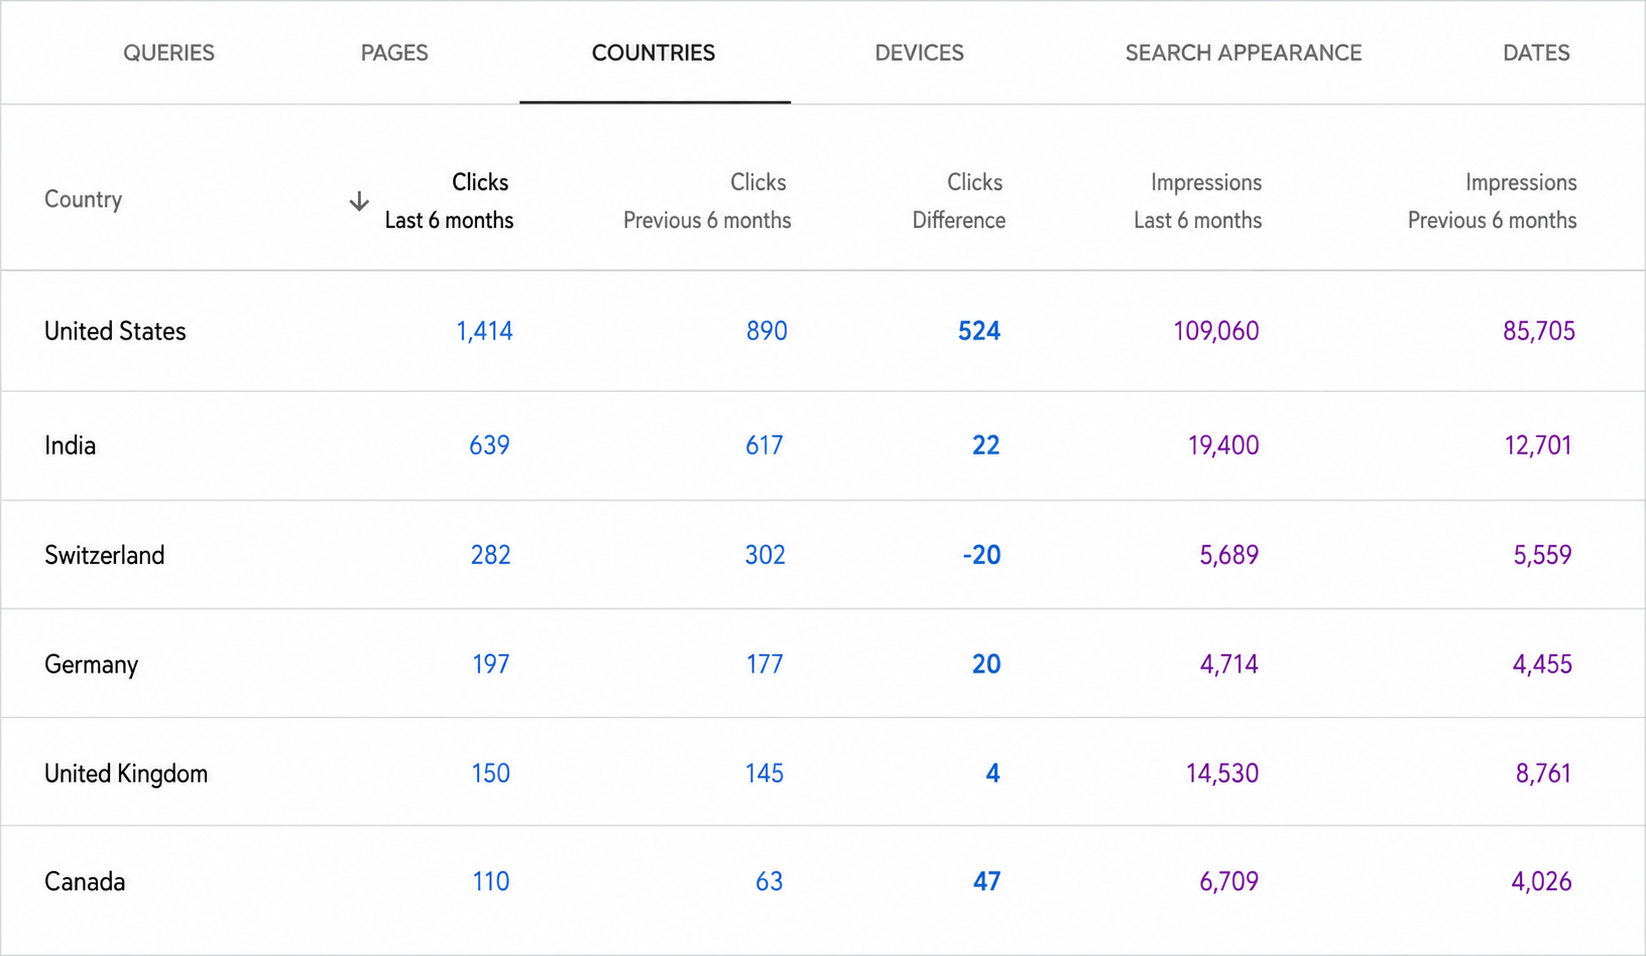The width and height of the screenshot is (1646, 956).
Task: Click India's 617 previous clicks value
Action: pyautogui.click(x=764, y=445)
